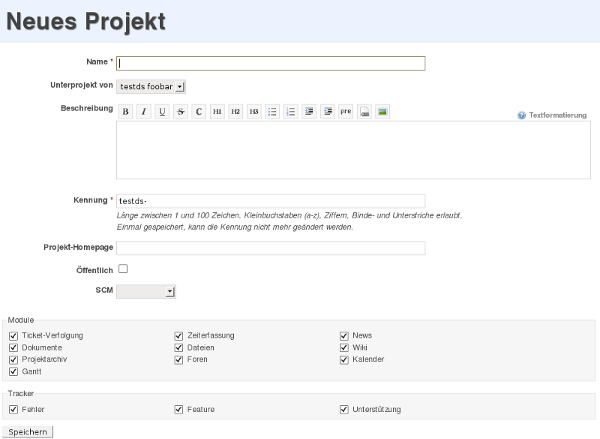Viewport: 600px width, 439px height.
Task: Uncheck Ticket-Verfolgung module
Action: click(x=13, y=336)
